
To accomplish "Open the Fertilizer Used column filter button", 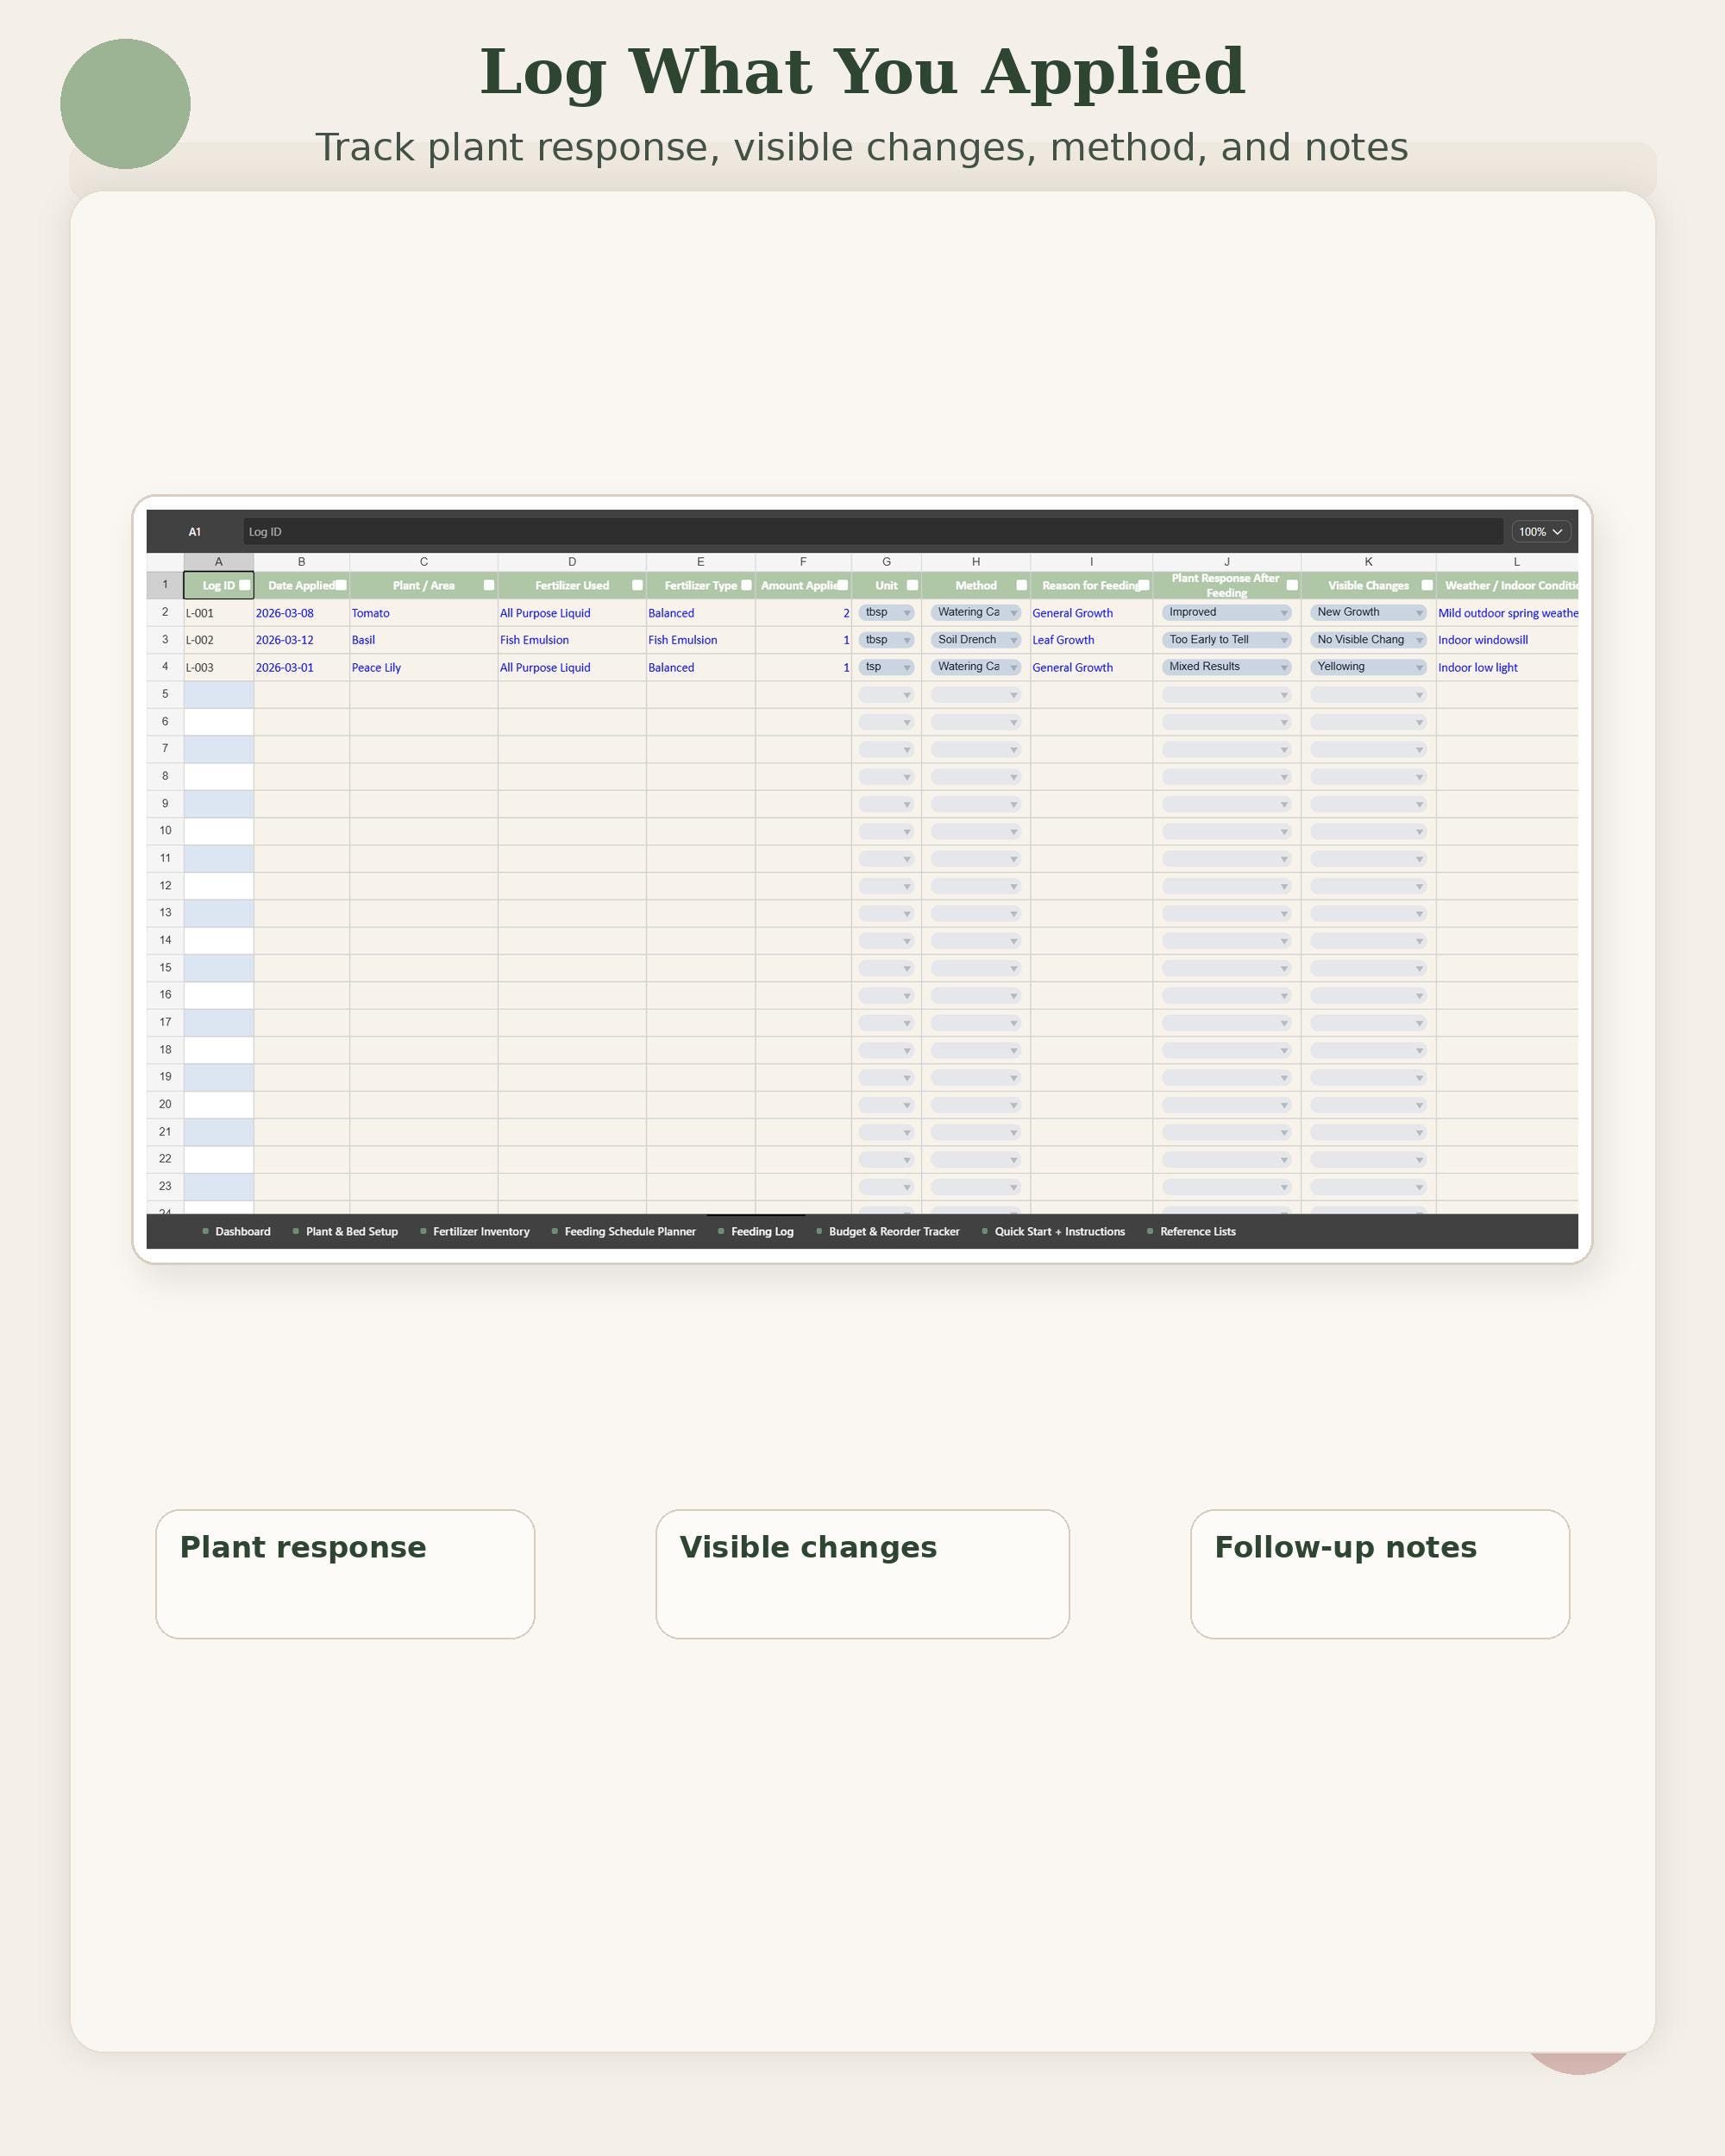I will click(637, 585).
